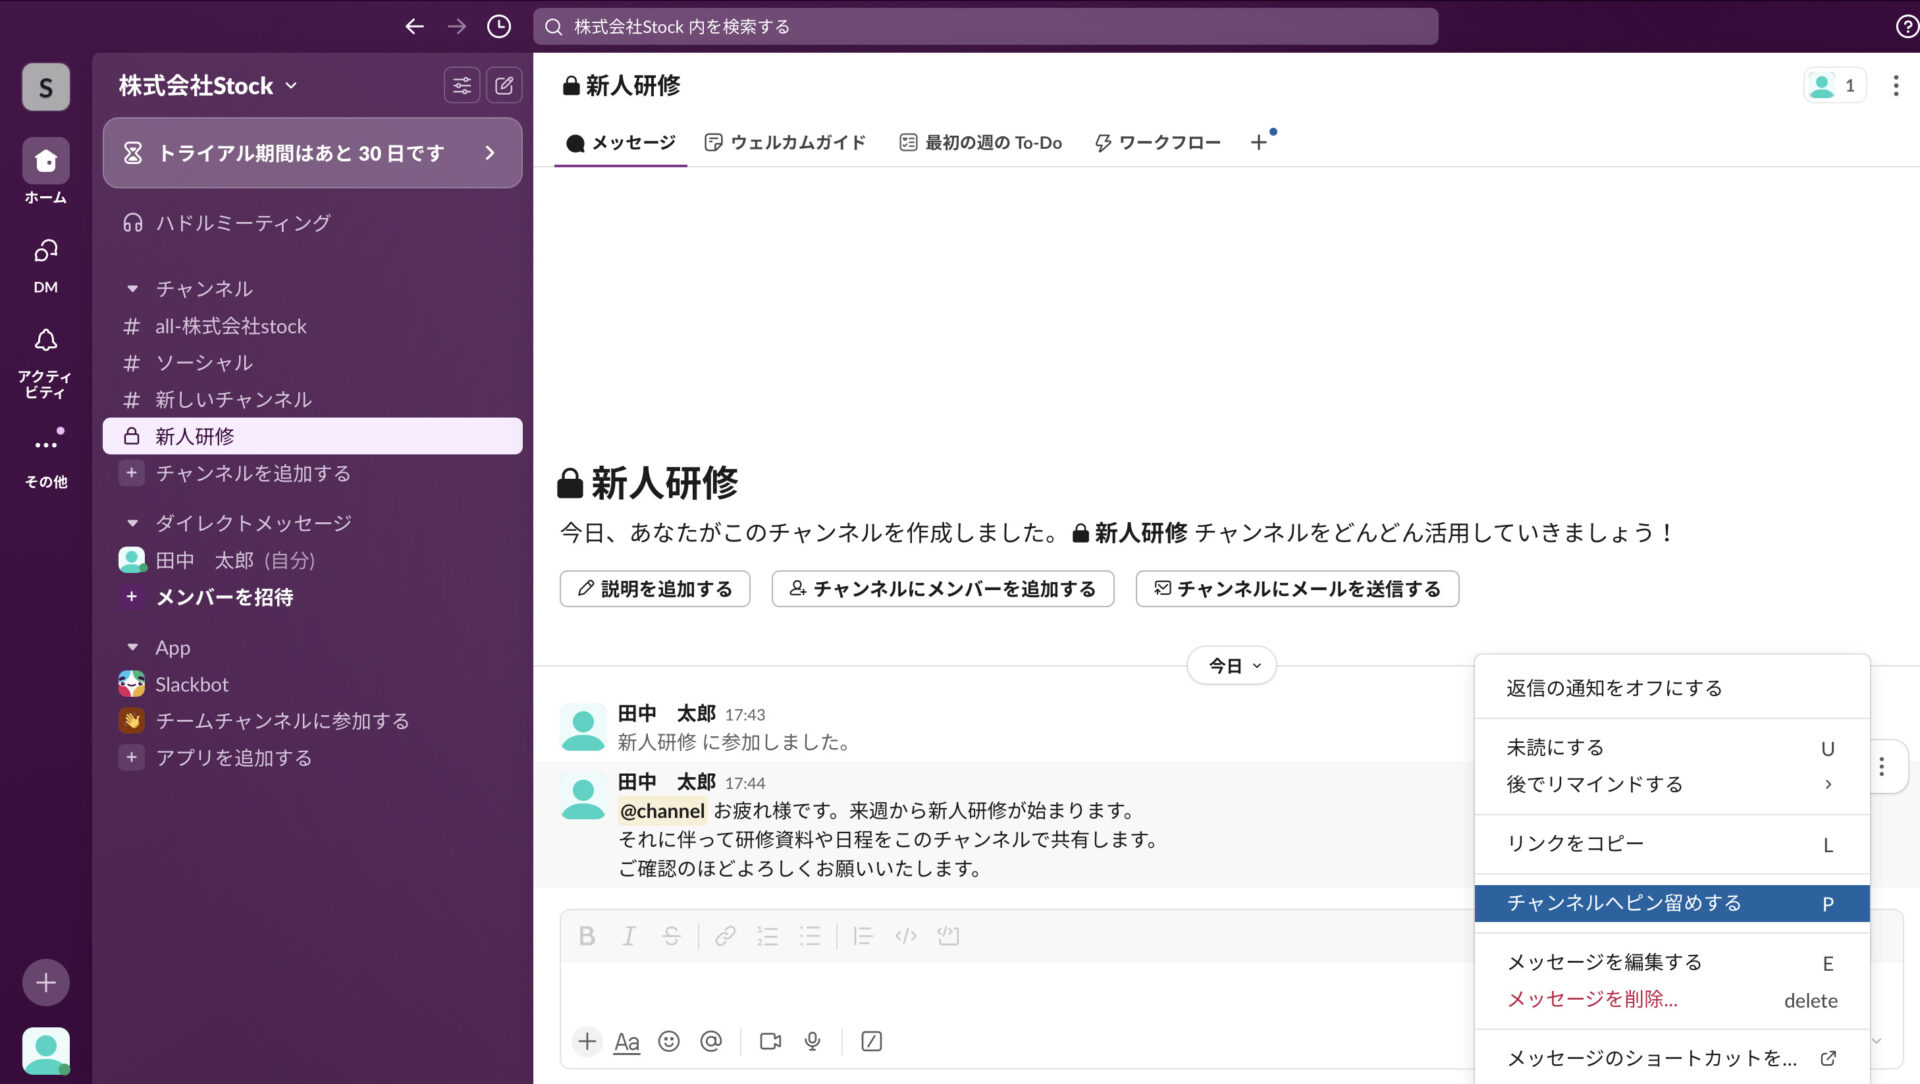Select the Bold formatting icon in the composer

(x=587, y=936)
